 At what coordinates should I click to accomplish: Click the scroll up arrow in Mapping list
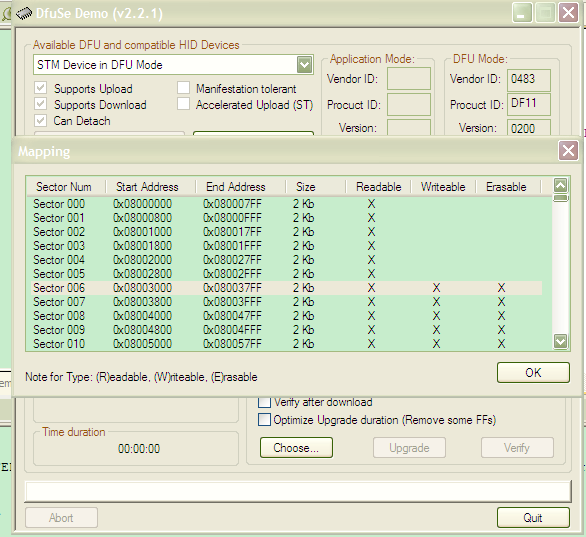pos(561,185)
